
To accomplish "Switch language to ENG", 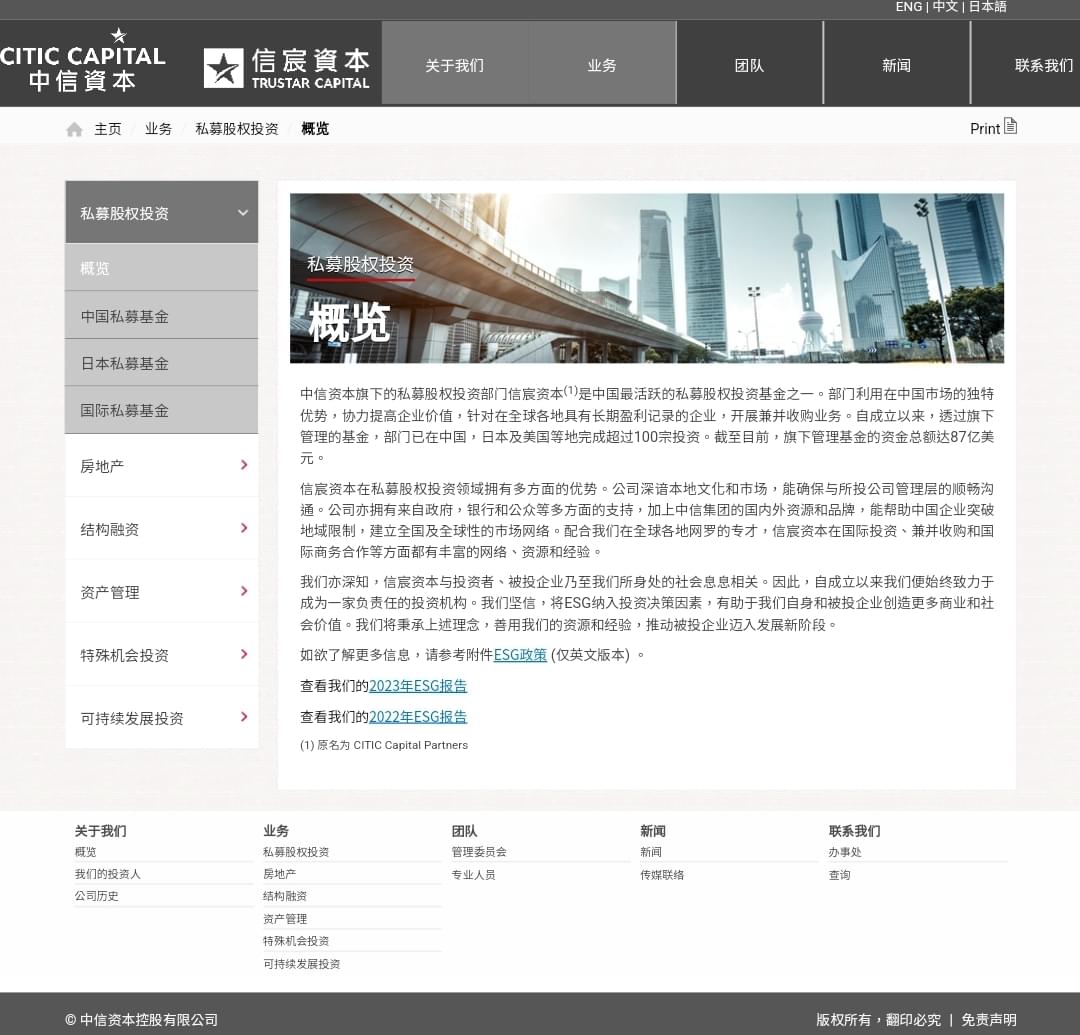I will (x=908, y=7).
